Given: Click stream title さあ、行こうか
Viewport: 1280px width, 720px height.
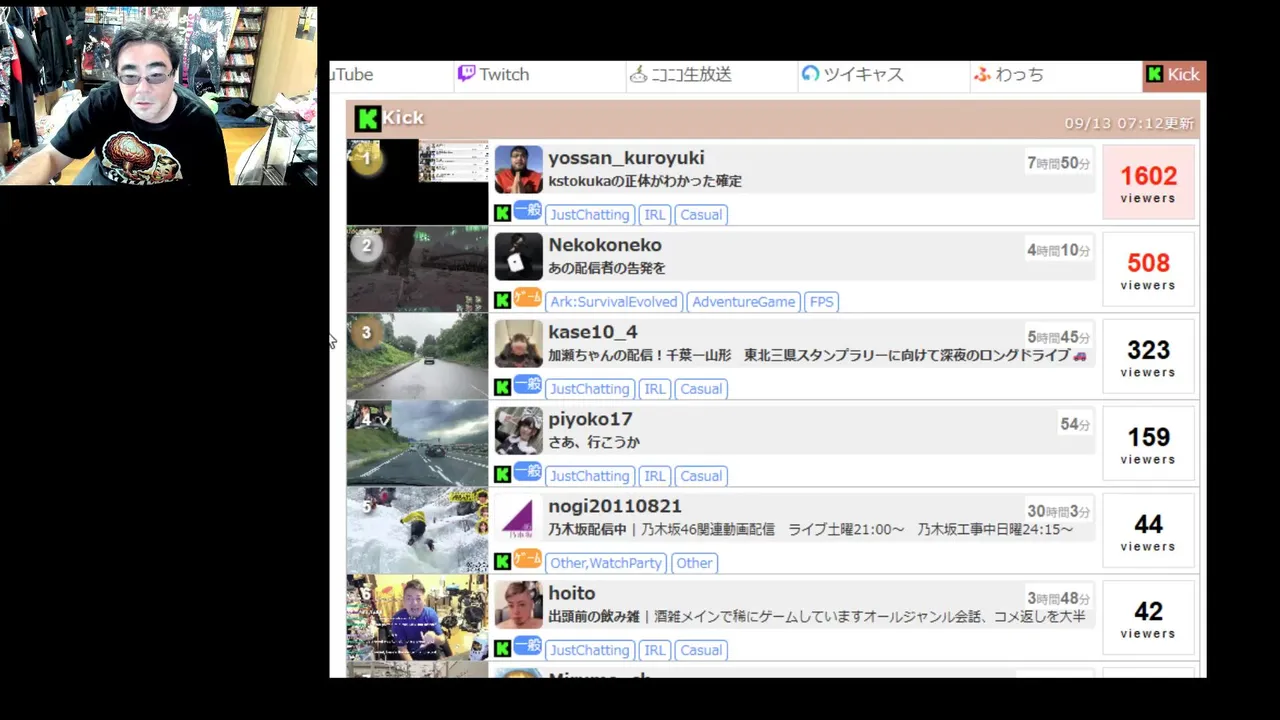Looking at the screenshot, I should [594, 443].
